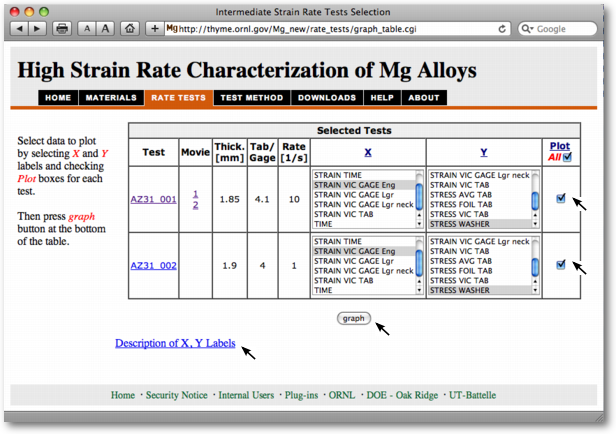Switch to the TEST METHOD tab
This screenshot has height=434, width=616.
(251, 98)
